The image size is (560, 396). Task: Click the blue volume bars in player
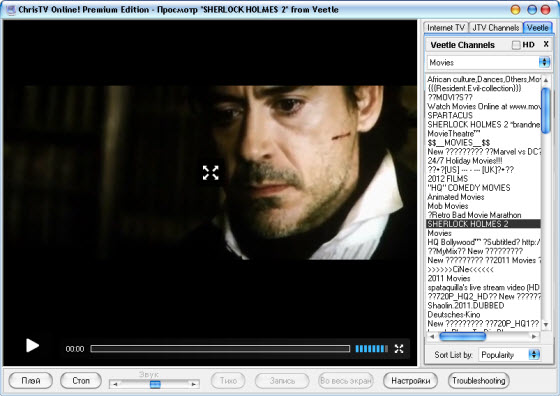tap(371, 349)
